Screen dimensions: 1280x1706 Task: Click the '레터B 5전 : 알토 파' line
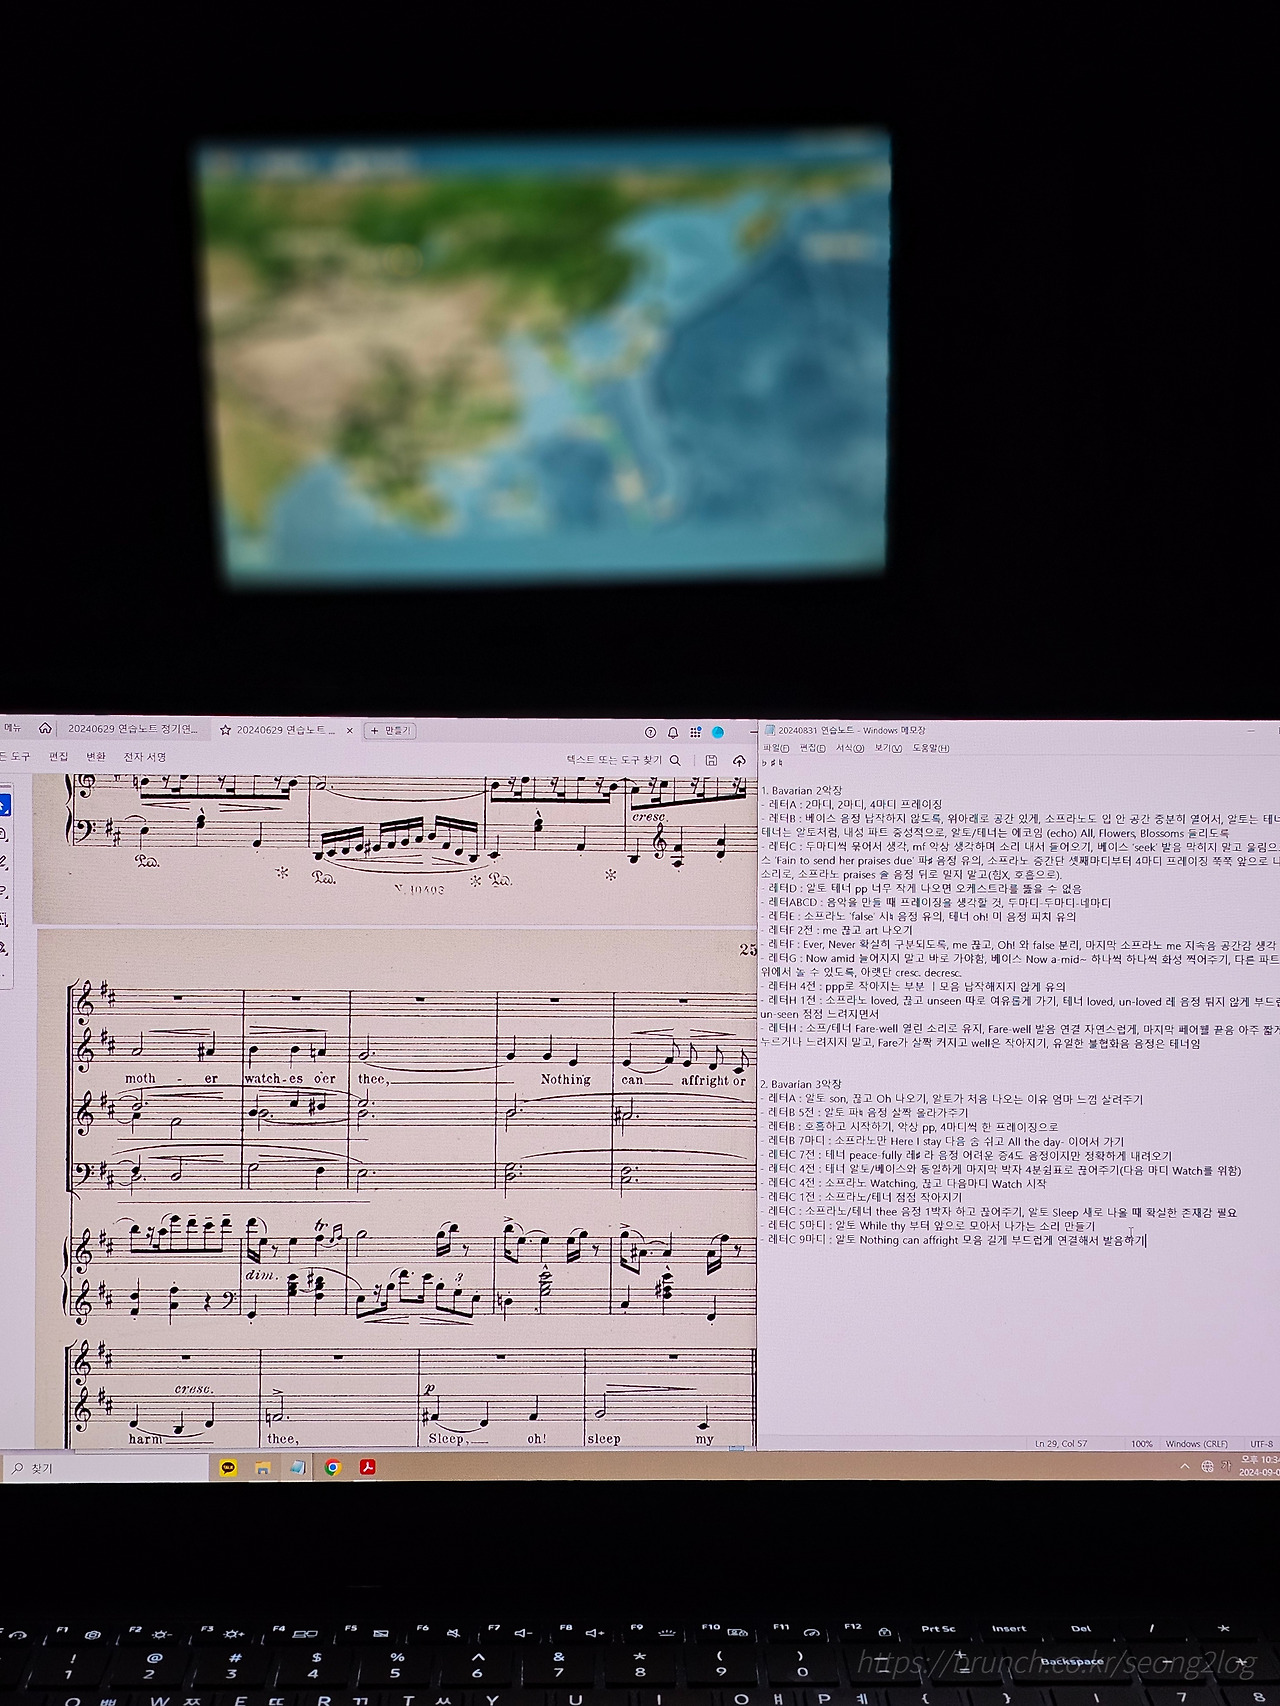tap(864, 1112)
